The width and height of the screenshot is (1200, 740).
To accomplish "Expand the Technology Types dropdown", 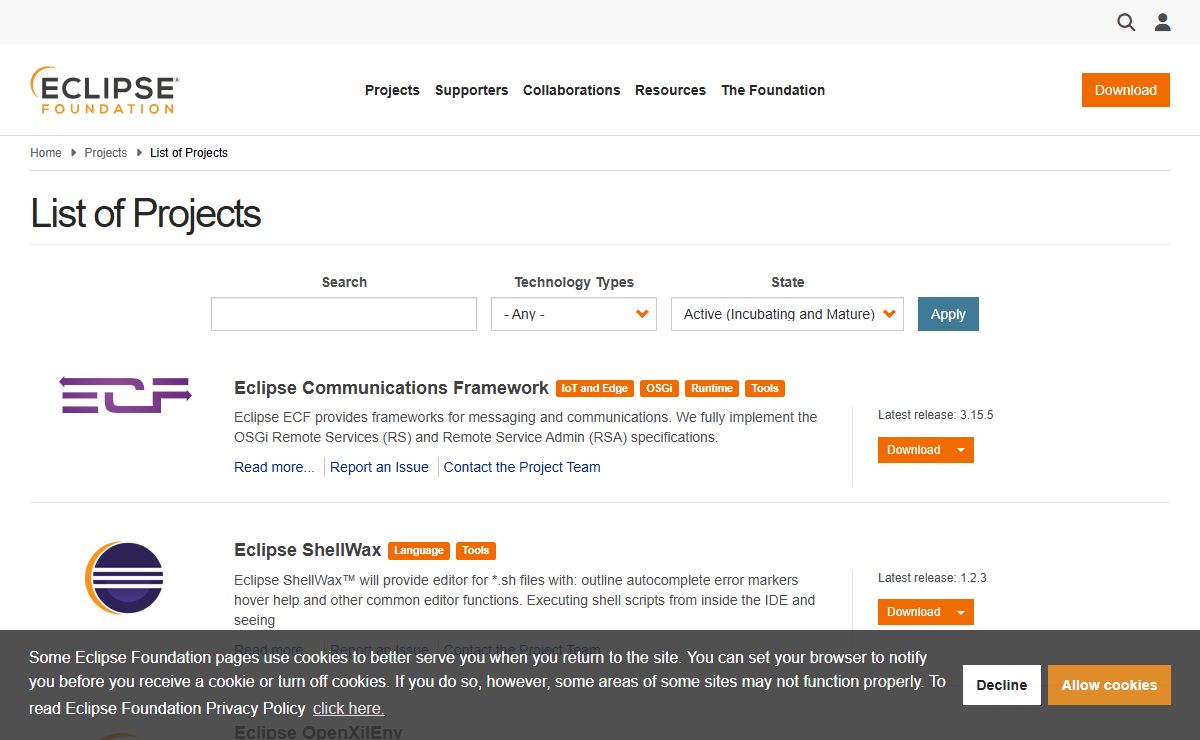I will [574, 314].
